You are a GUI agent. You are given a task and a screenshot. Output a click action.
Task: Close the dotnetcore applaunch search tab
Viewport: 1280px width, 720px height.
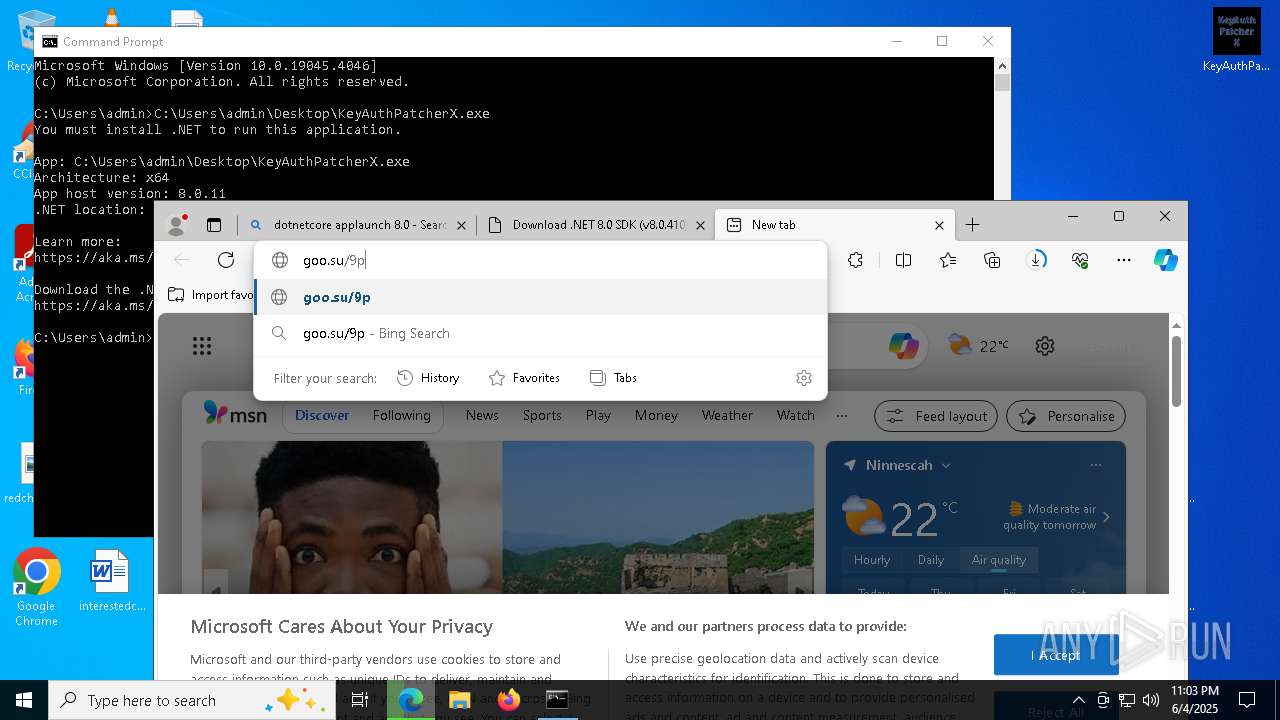(x=461, y=225)
